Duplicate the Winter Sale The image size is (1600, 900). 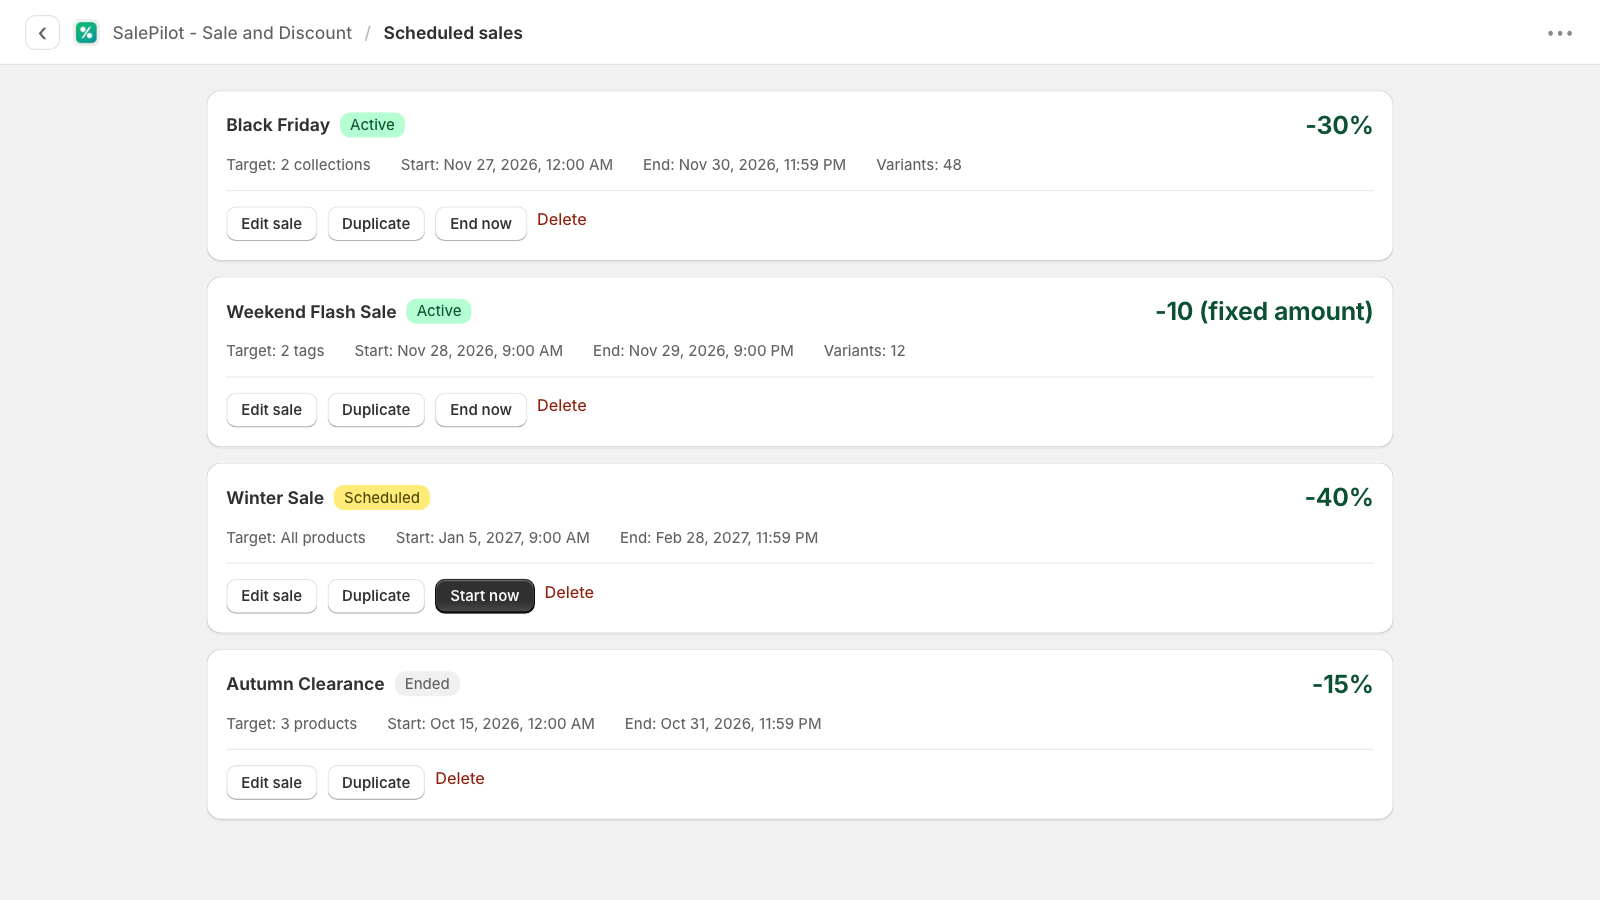tap(376, 596)
